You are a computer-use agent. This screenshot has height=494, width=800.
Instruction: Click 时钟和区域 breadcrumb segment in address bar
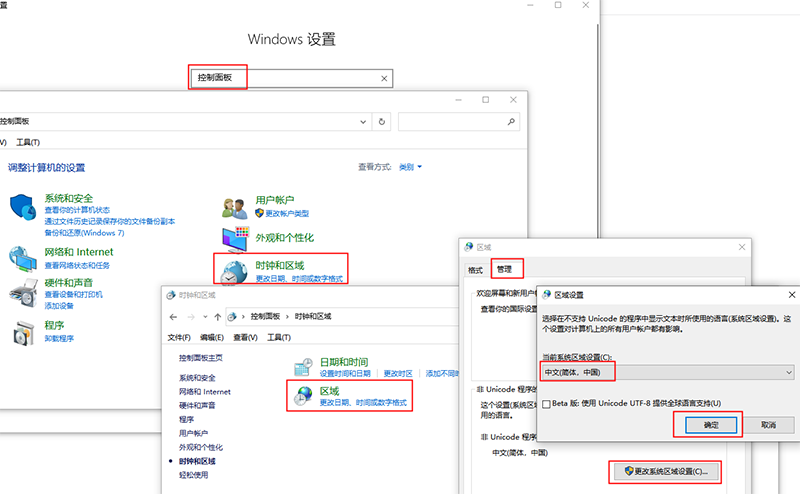point(313,316)
